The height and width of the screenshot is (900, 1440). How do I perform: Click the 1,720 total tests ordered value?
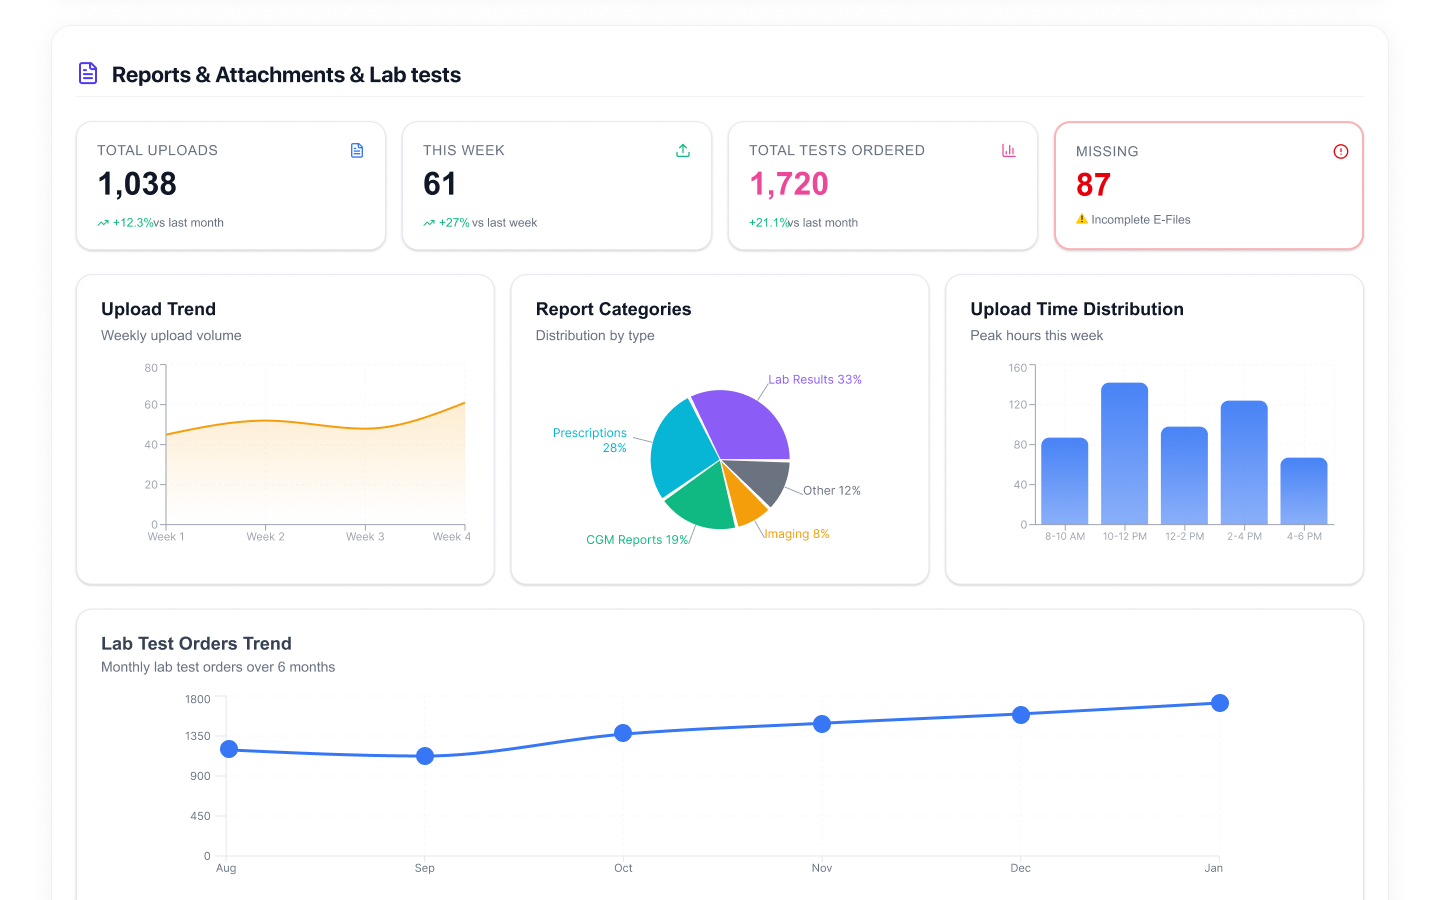point(789,184)
